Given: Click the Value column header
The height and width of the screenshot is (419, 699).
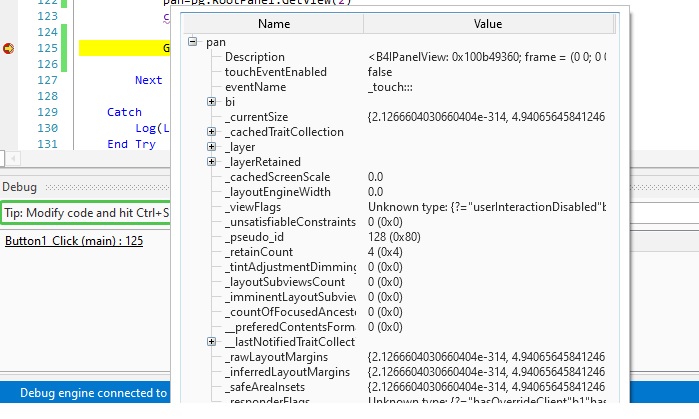Looking at the screenshot, I should (488, 23).
